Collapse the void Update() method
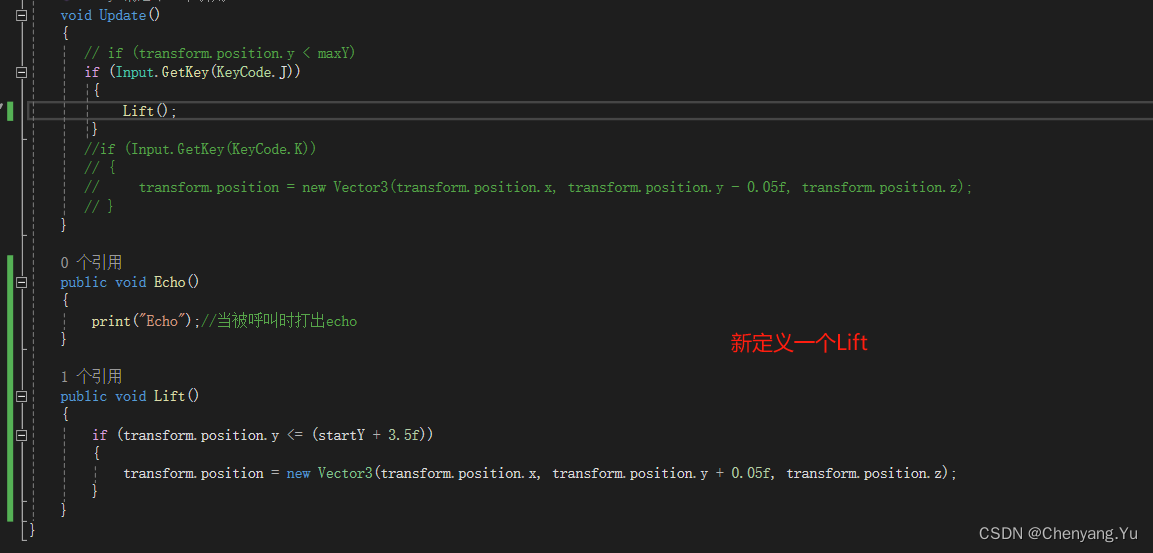 click(x=21, y=15)
